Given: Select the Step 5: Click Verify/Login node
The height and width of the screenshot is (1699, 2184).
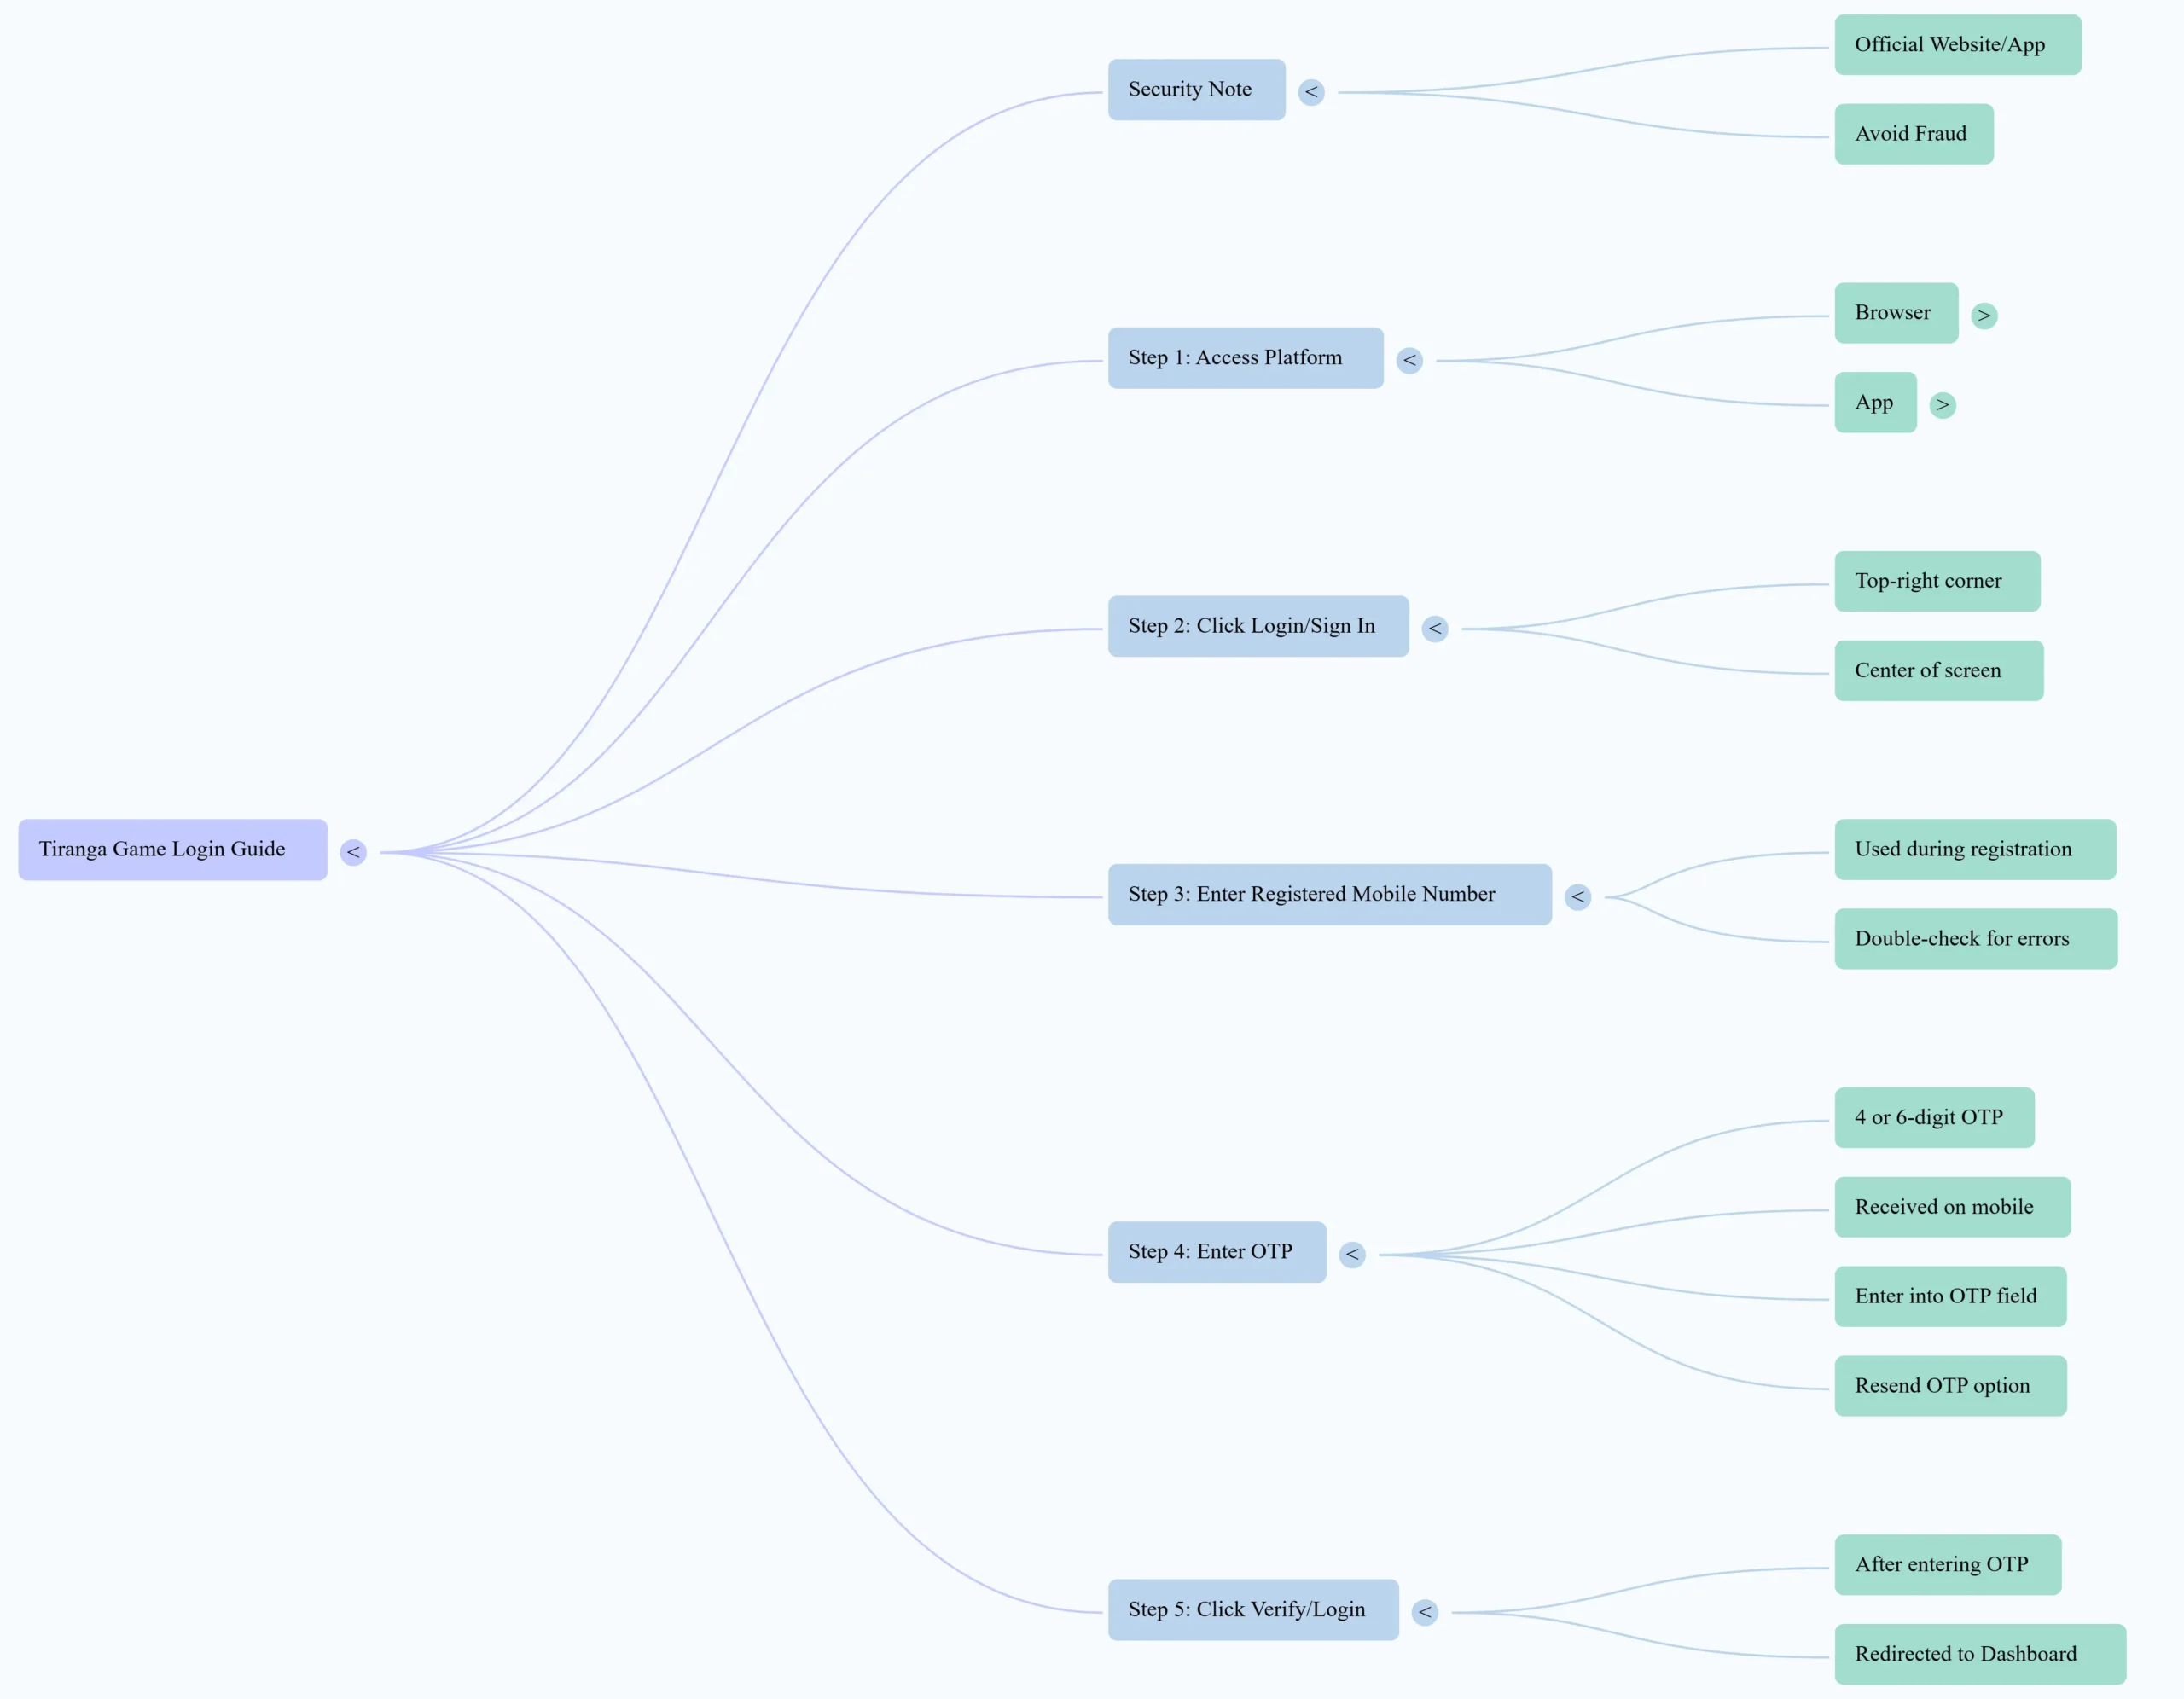Looking at the screenshot, I should pyautogui.click(x=1253, y=1610).
